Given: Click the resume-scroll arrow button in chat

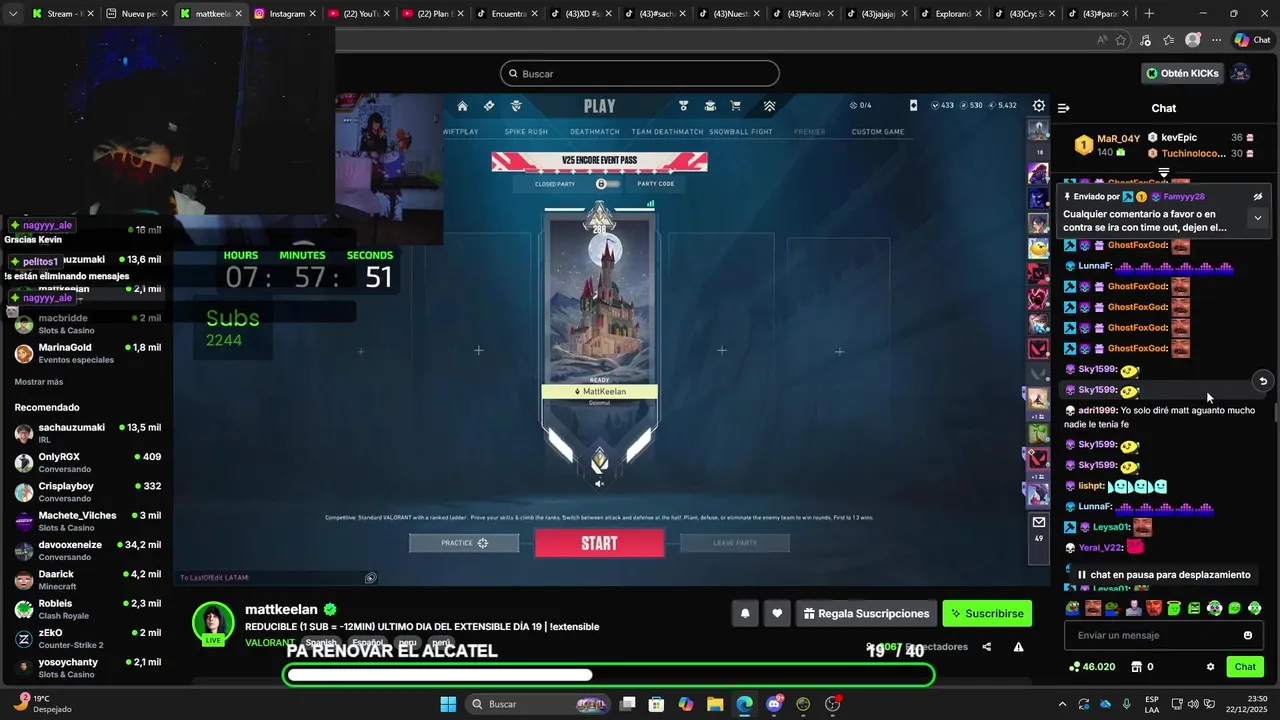Looking at the screenshot, I should [1263, 381].
